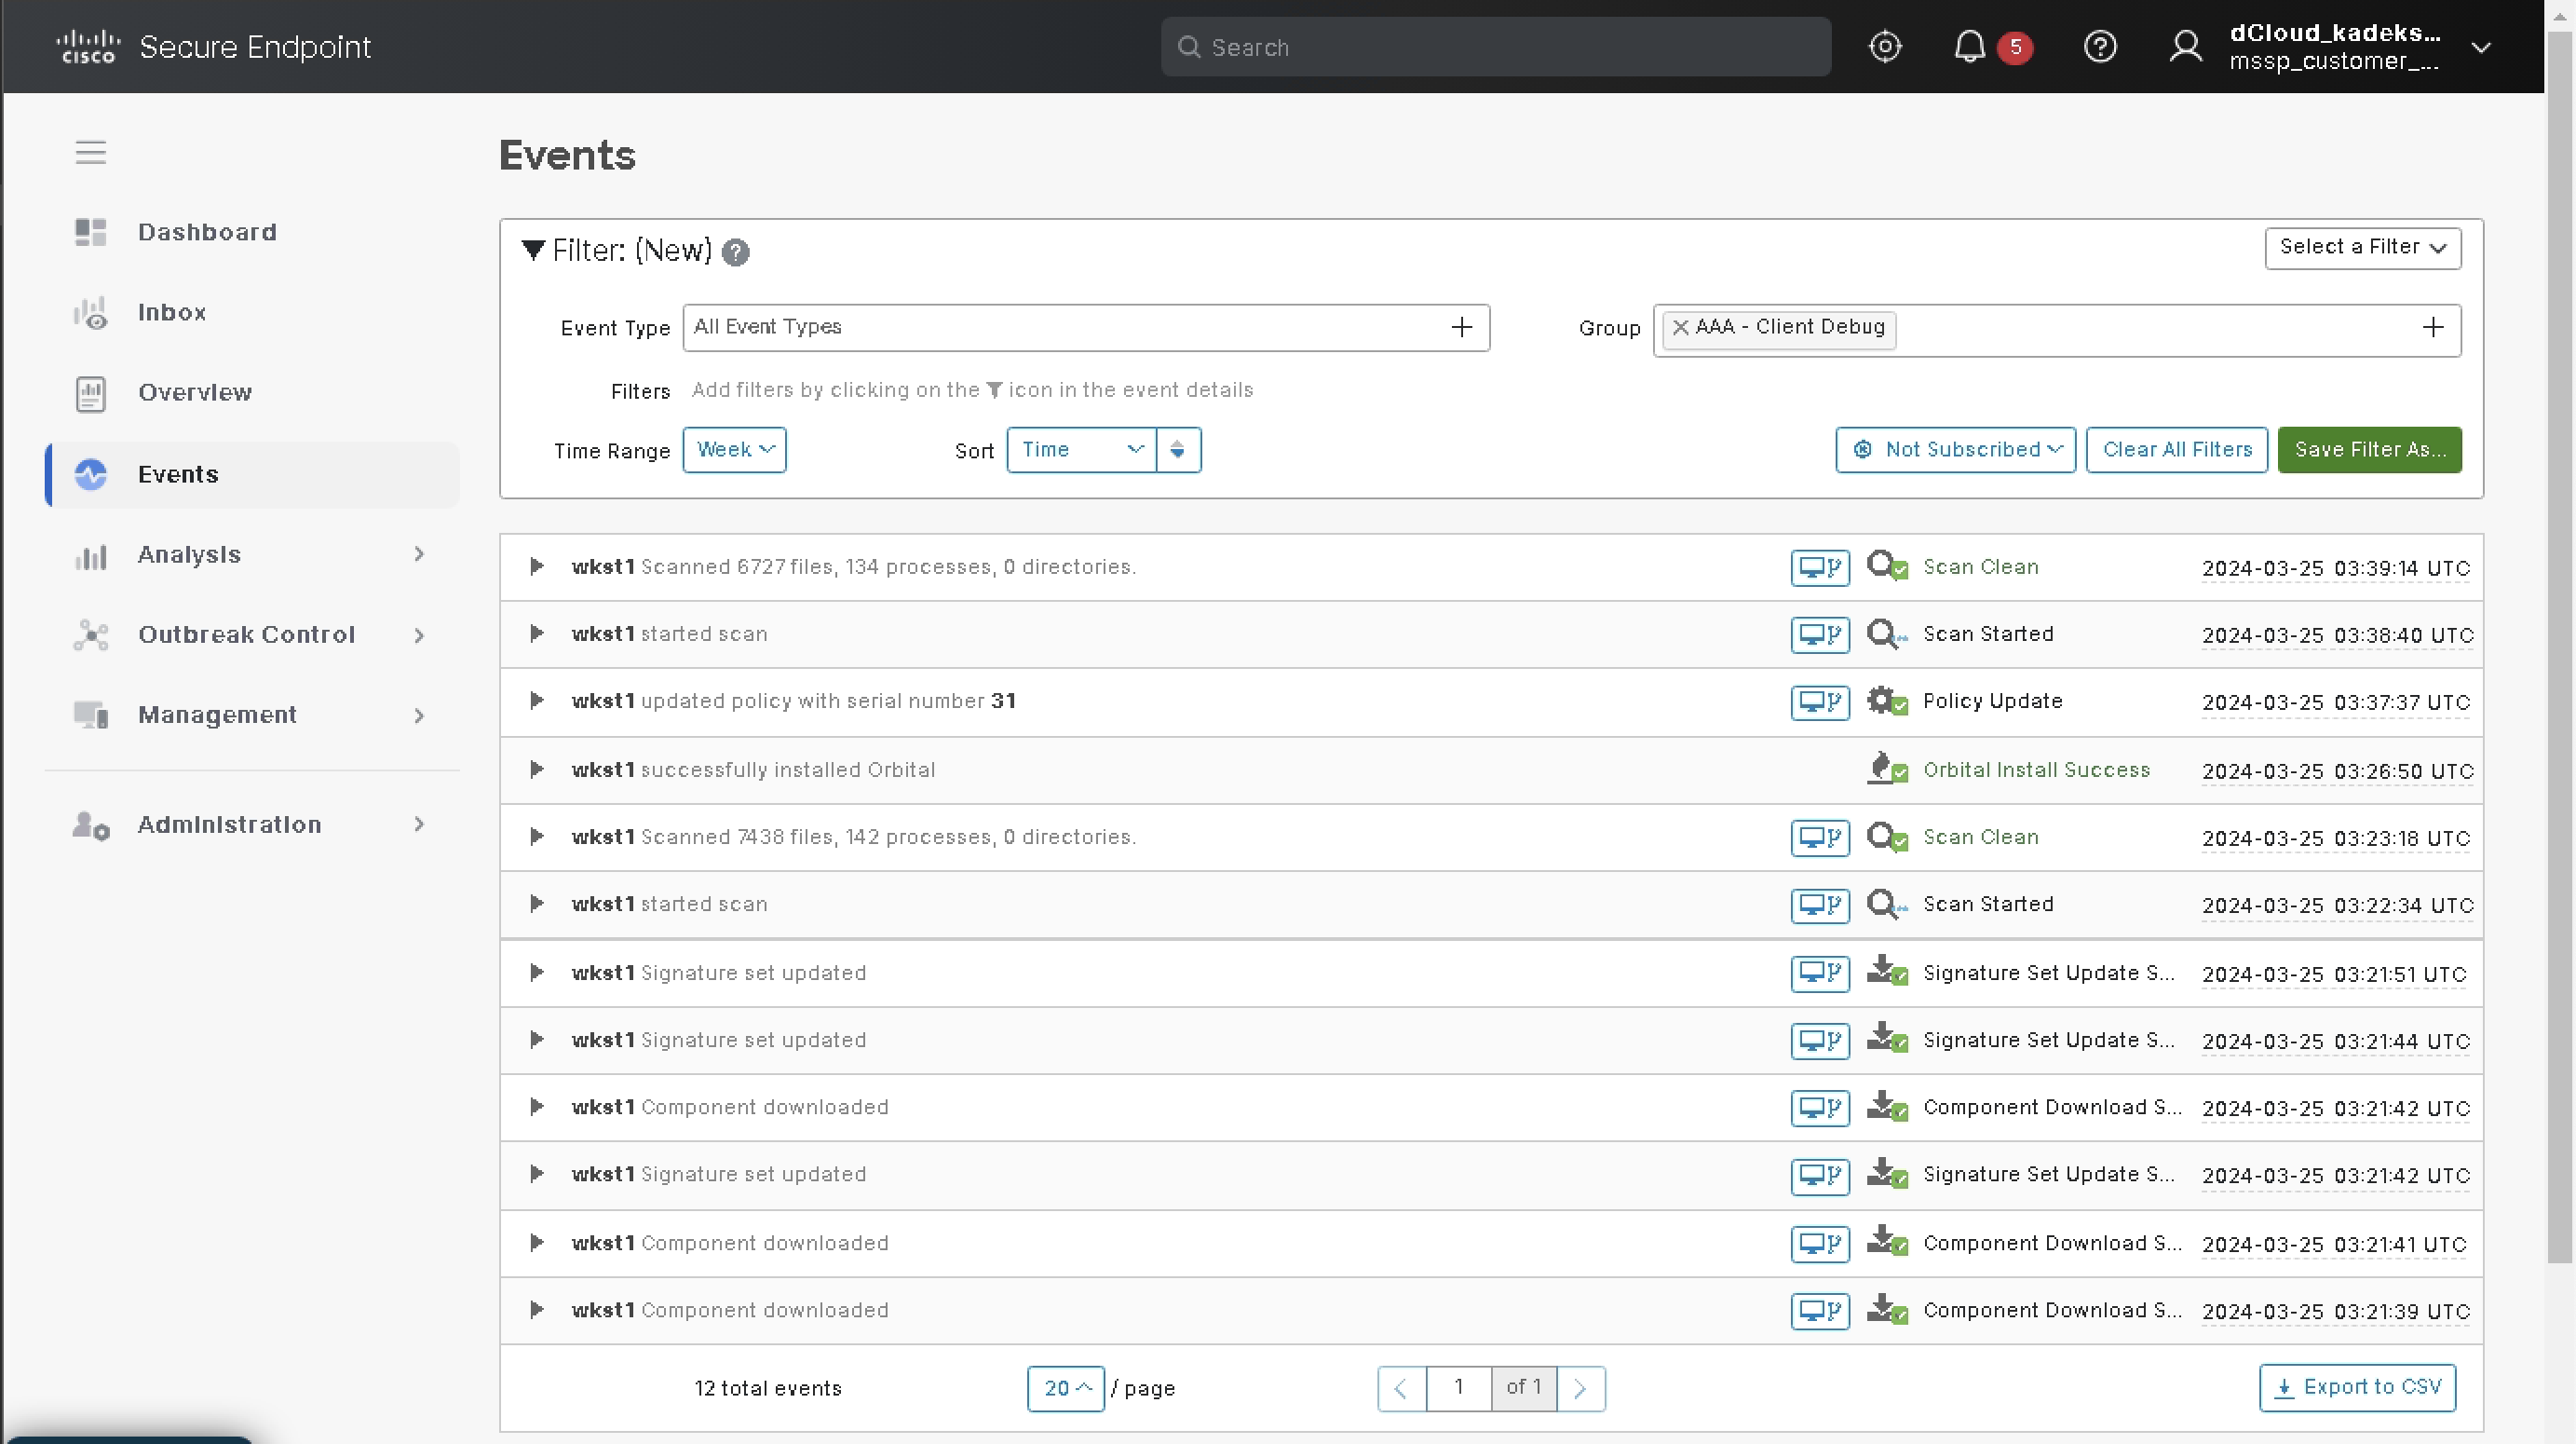This screenshot has width=2576, height=1444.
Task: Collapse the Filter panel triangle
Action: [533, 250]
